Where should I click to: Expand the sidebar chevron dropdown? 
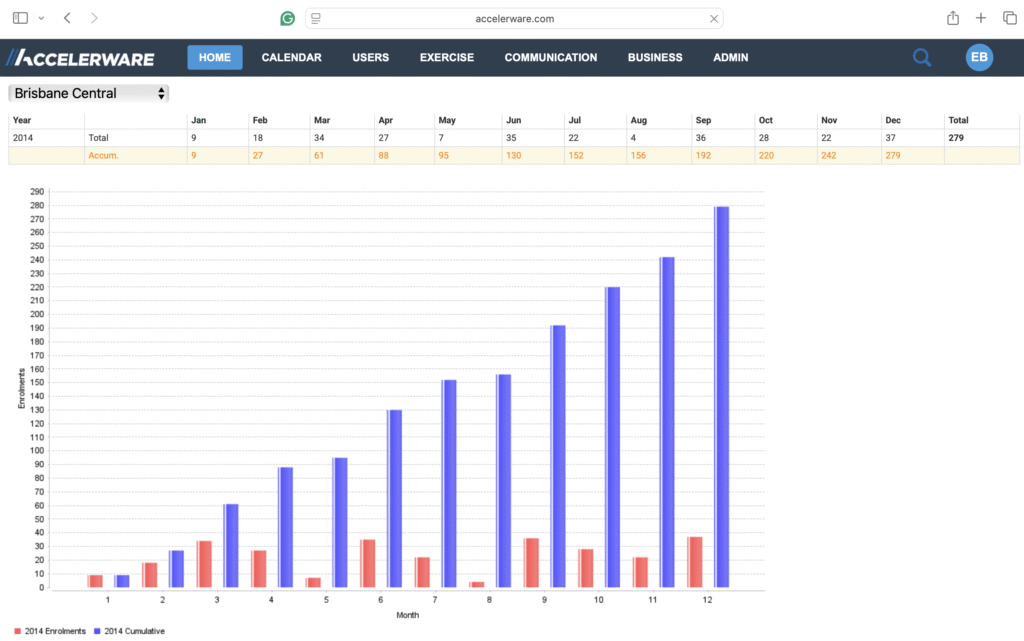coord(41,18)
